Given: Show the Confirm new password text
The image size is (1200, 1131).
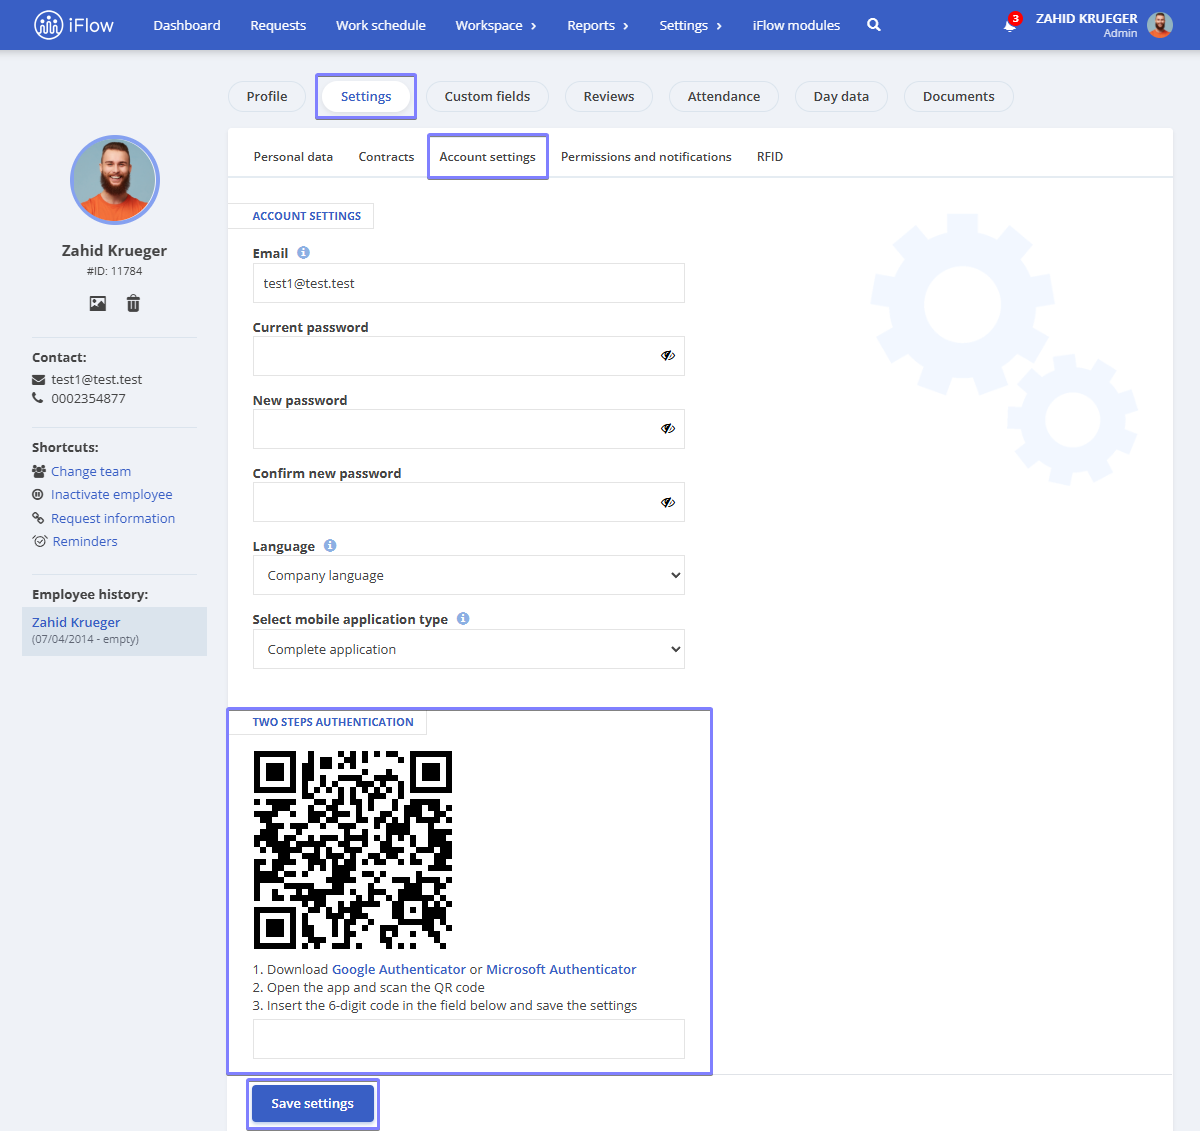Looking at the screenshot, I should coord(668,502).
